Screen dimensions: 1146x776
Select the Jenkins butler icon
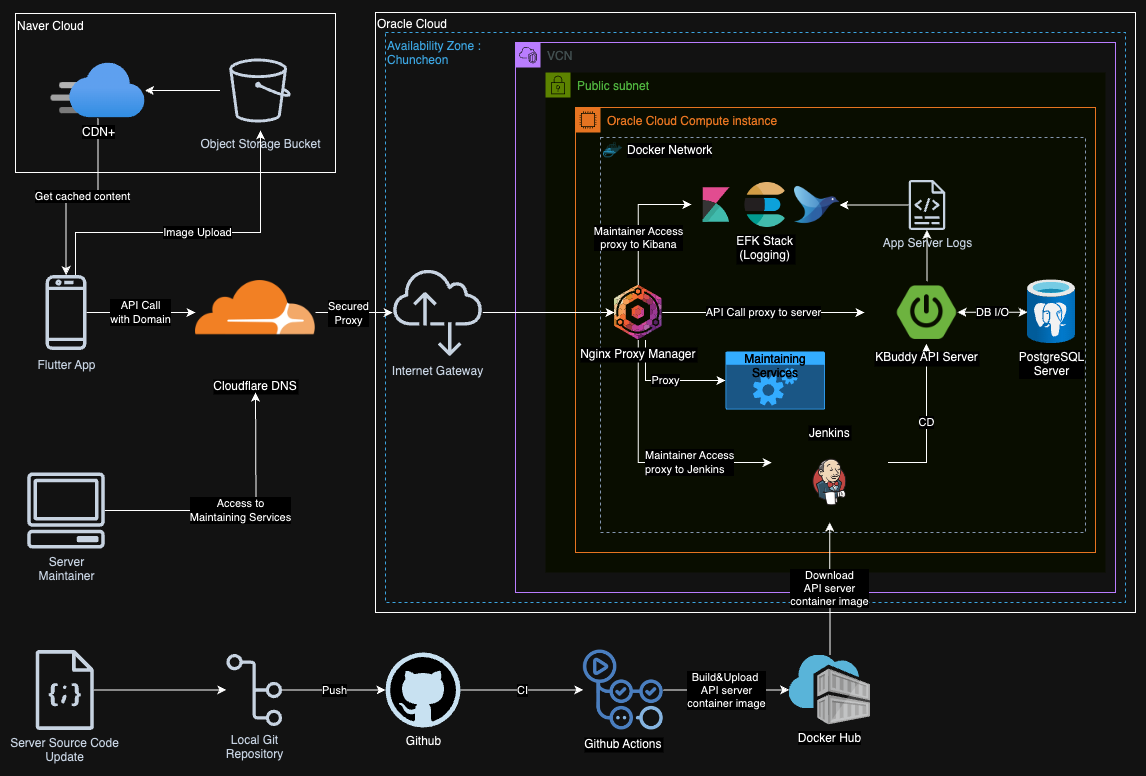click(x=830, y=482)
